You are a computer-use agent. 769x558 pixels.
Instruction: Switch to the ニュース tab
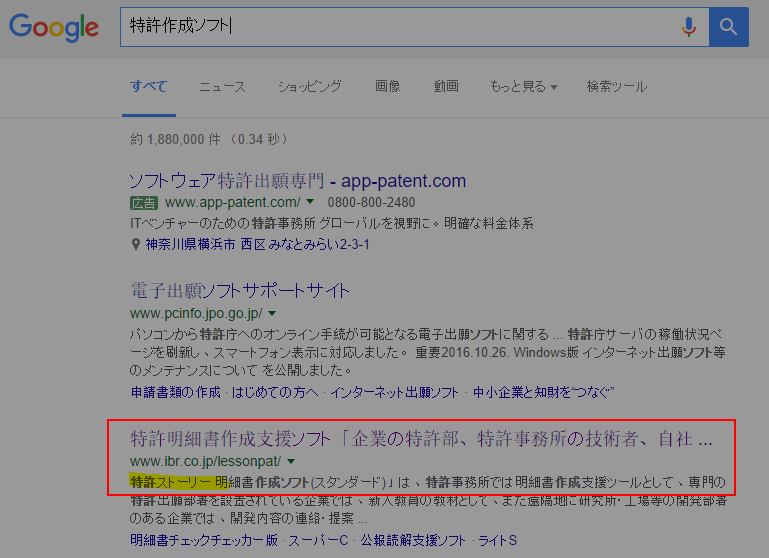coord(222,87)
